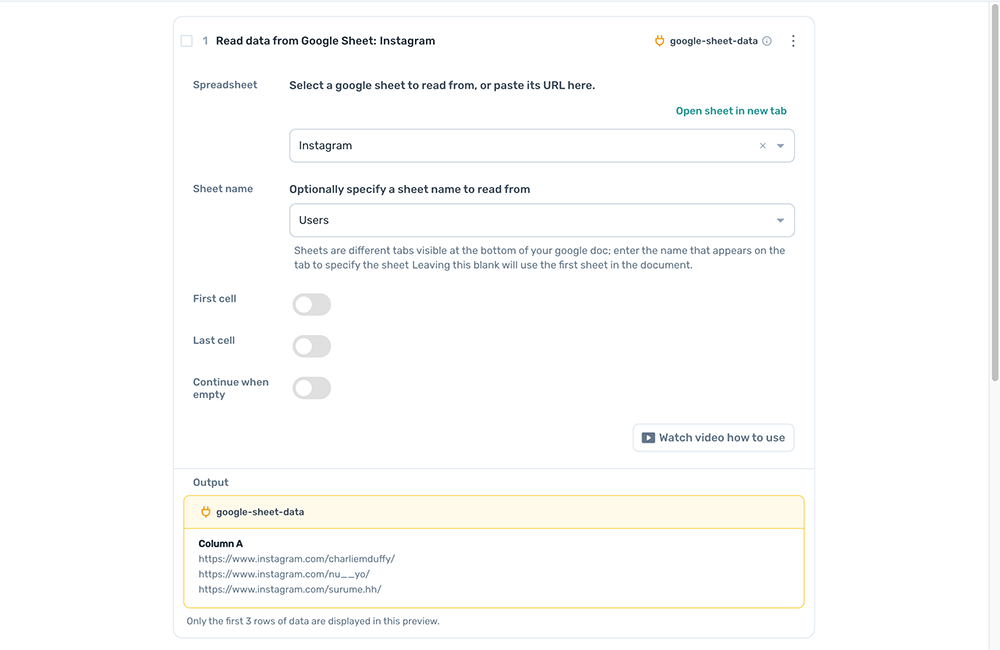Image resolution: width=1000 pixels, height=650 pixels.
Task: Select the checkbox next to step 1
Action: tap(187, 40)
